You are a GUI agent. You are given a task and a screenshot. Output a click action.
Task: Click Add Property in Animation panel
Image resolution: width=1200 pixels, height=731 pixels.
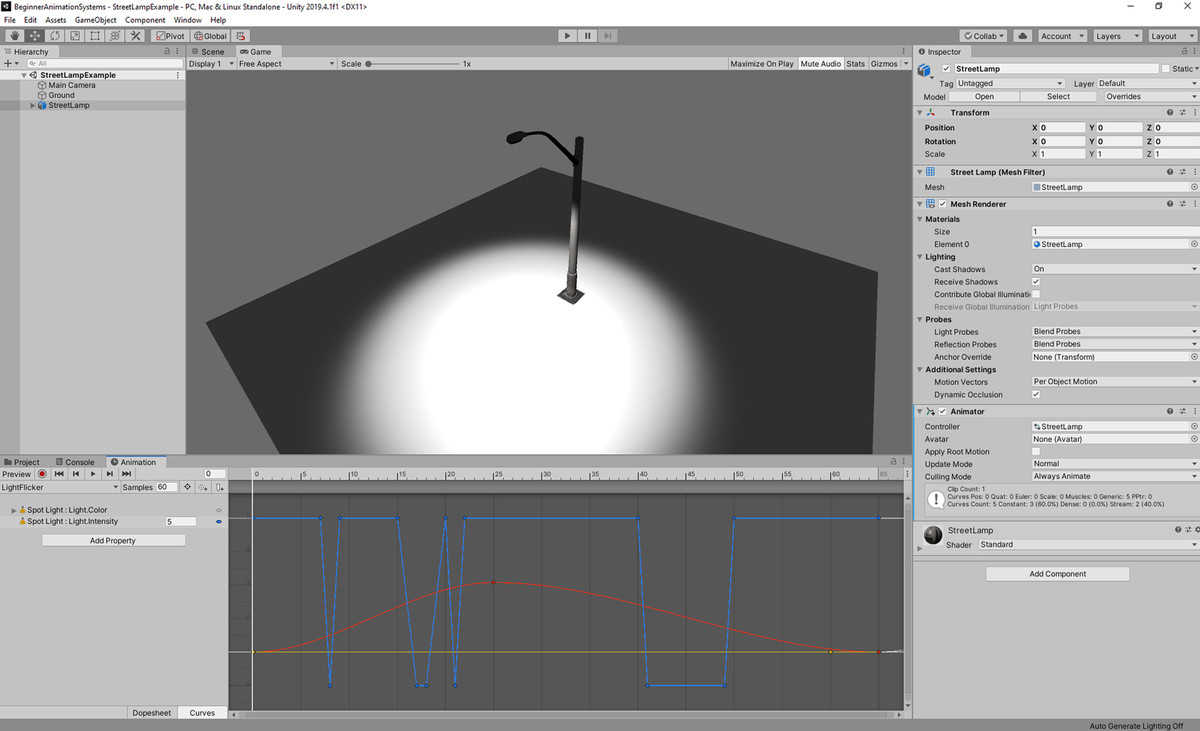[113, 541]
